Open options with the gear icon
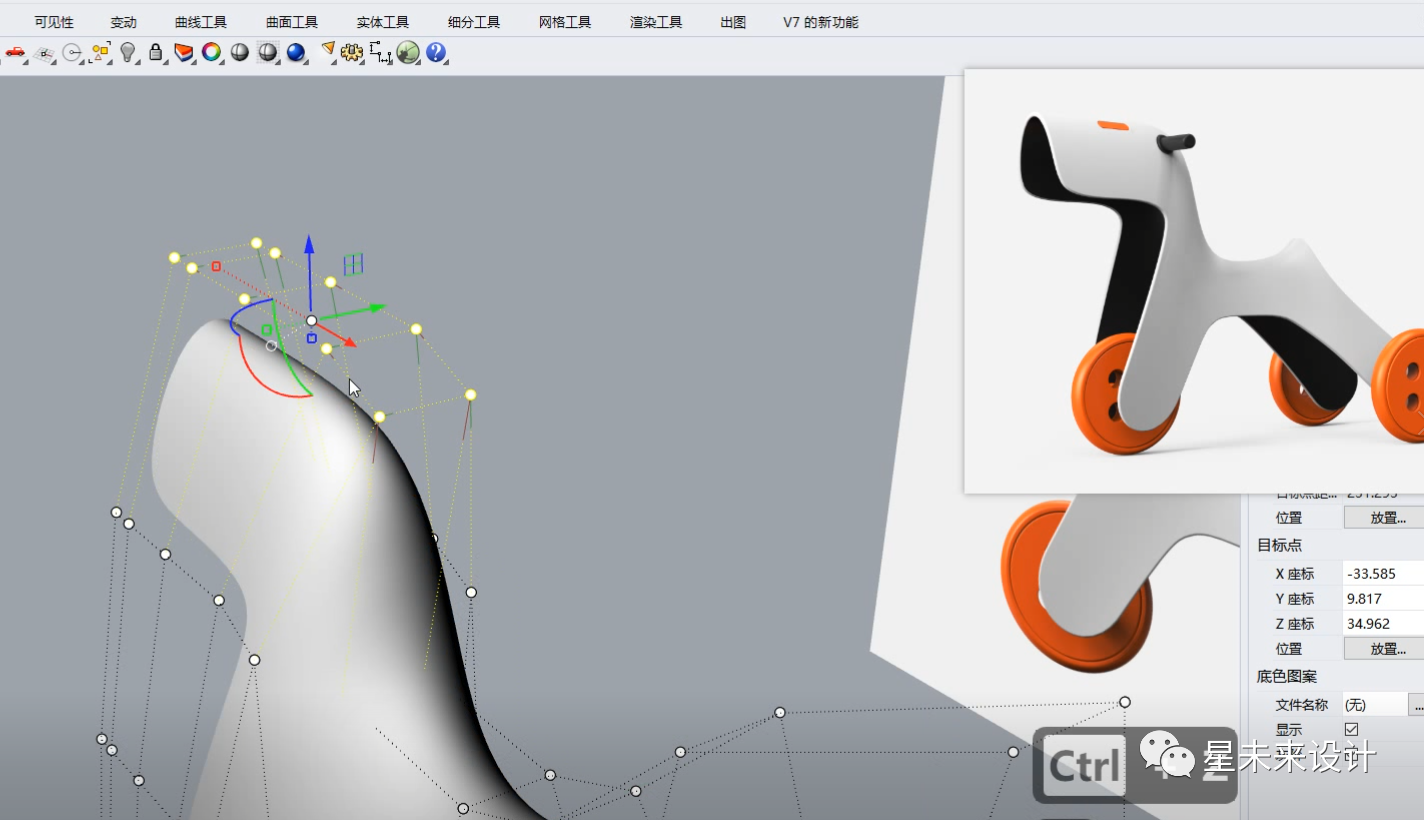The height and width of the screenshot is (820, 1424). pos(351,53)
